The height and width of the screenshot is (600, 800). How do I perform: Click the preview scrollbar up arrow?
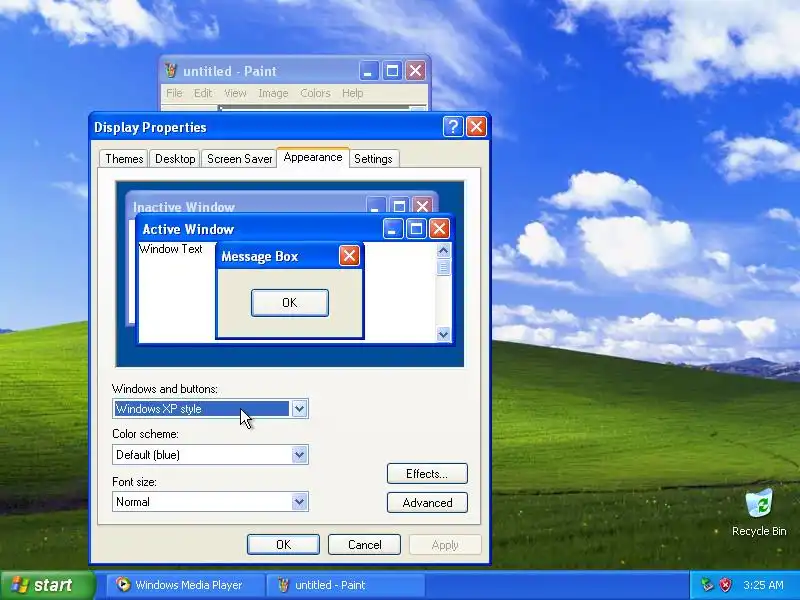point(443,251)
